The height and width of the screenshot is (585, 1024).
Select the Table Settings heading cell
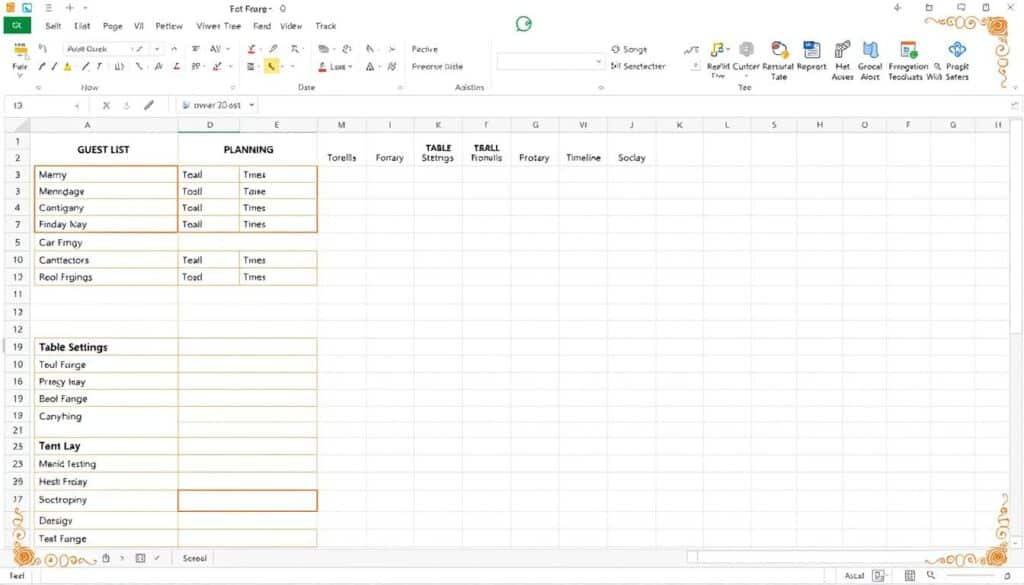coord(104,347)
